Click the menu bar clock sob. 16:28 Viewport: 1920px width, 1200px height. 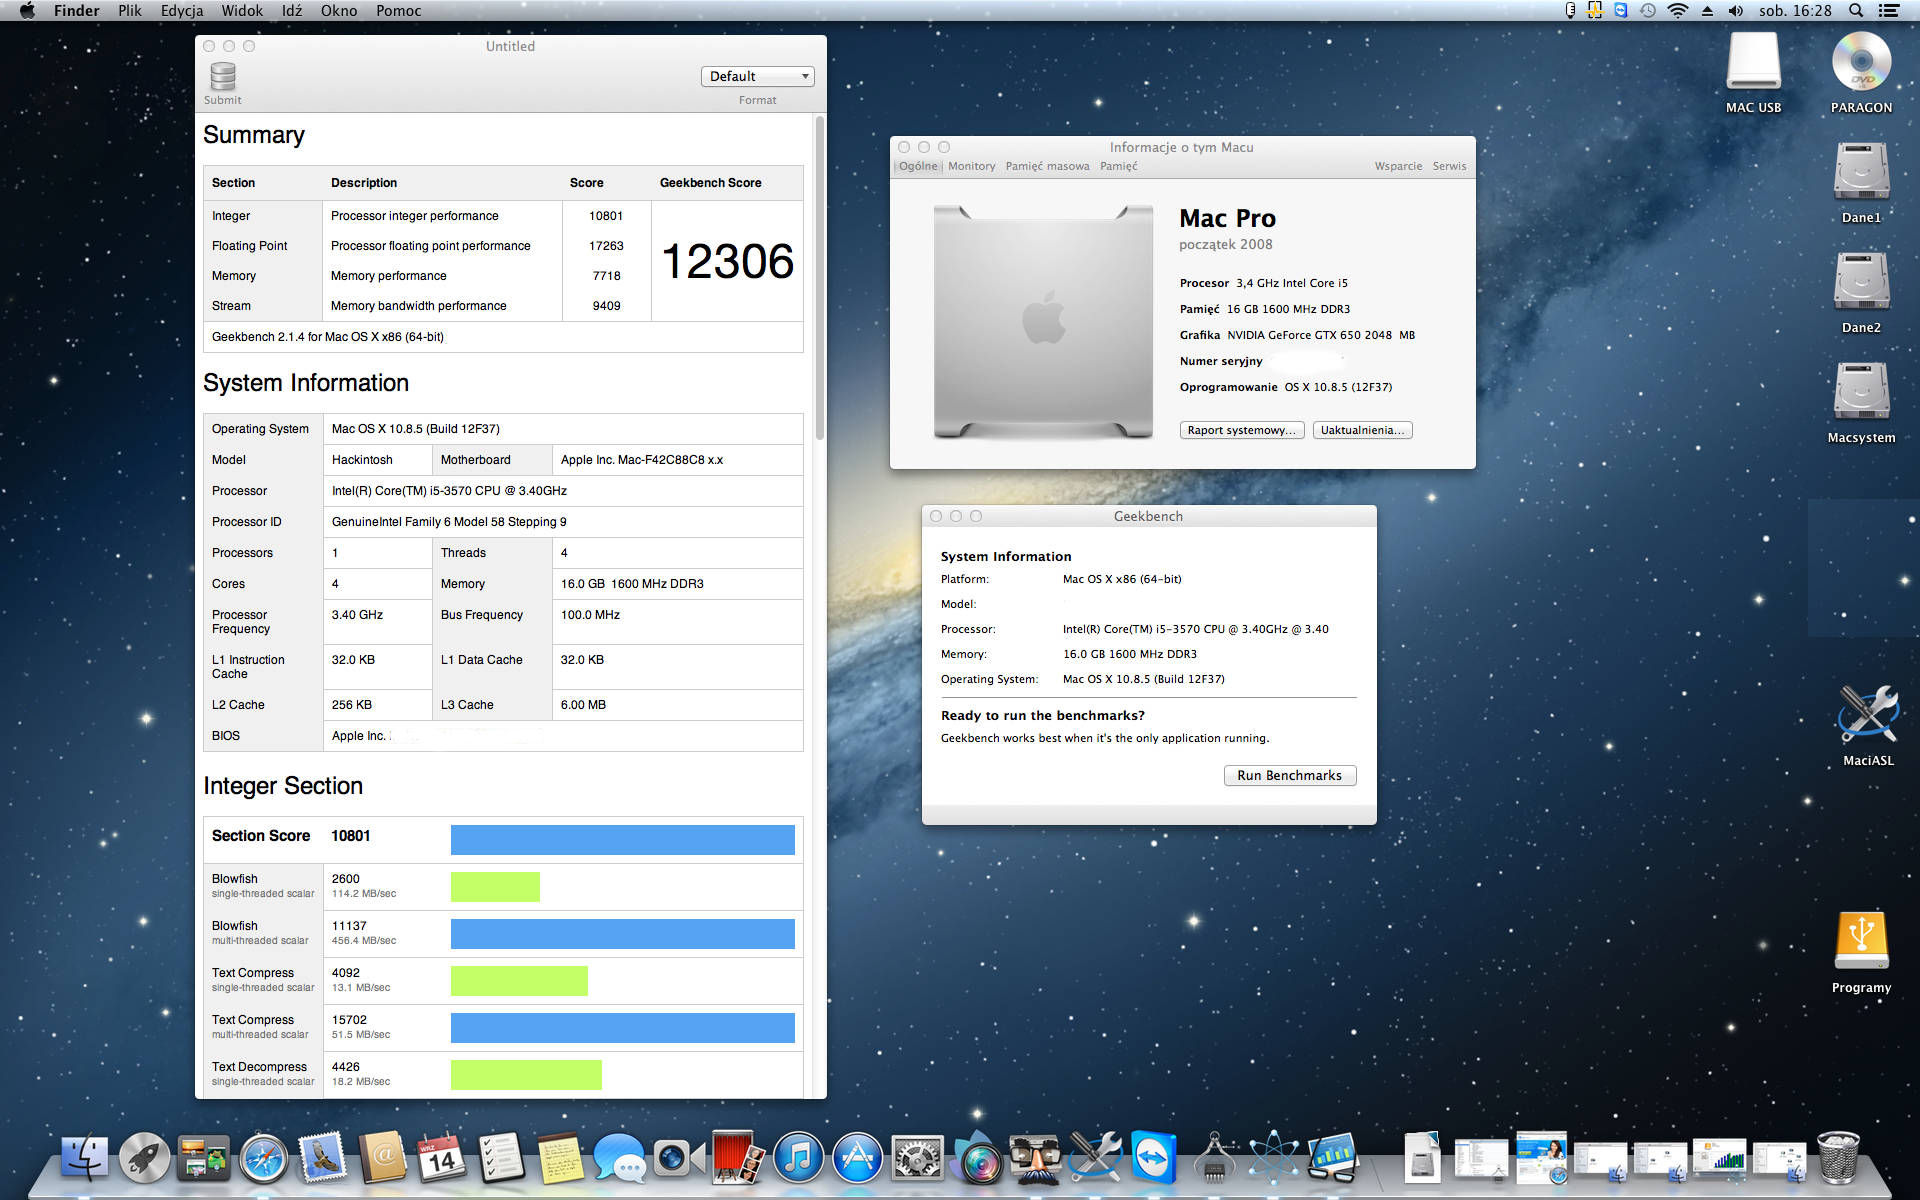[1795, 11]
